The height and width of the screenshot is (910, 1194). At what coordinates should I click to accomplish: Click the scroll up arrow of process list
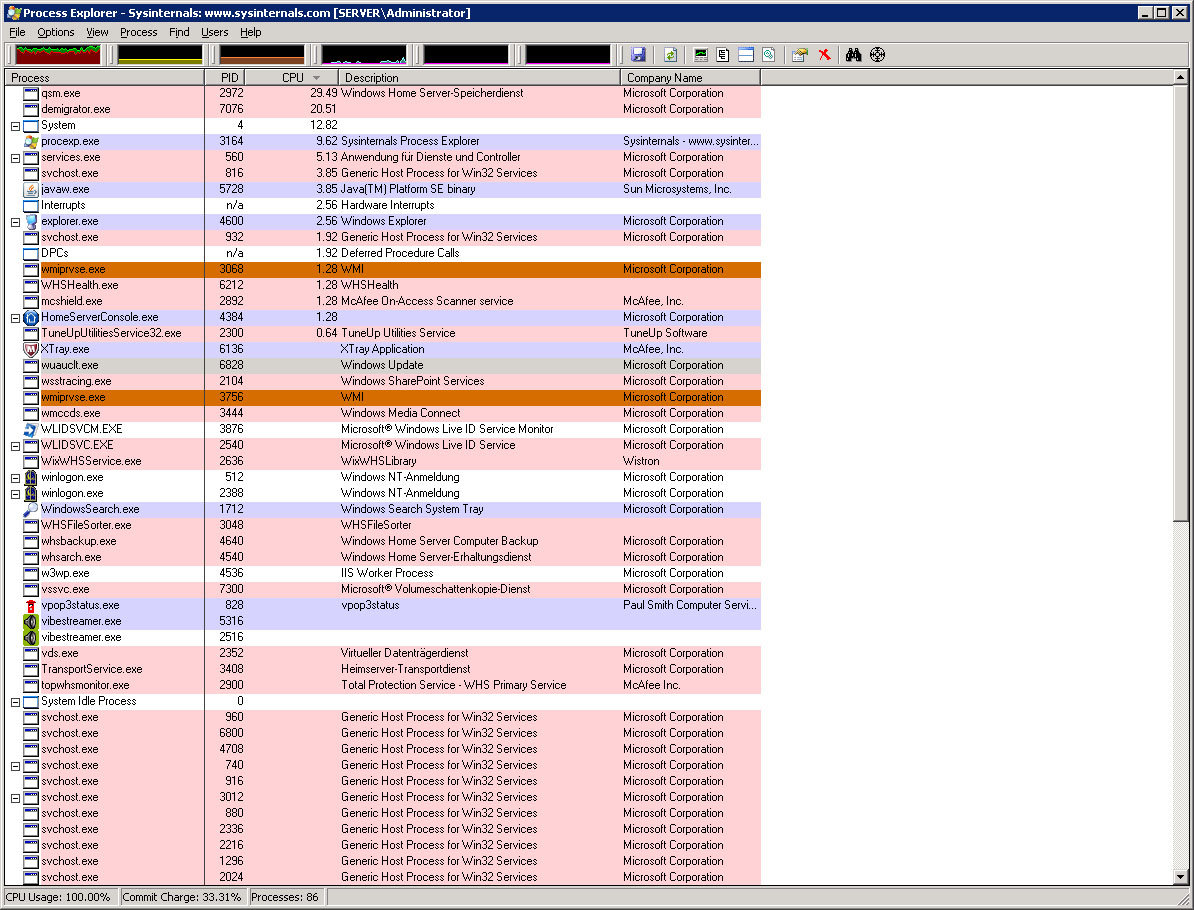[1180, 77]
